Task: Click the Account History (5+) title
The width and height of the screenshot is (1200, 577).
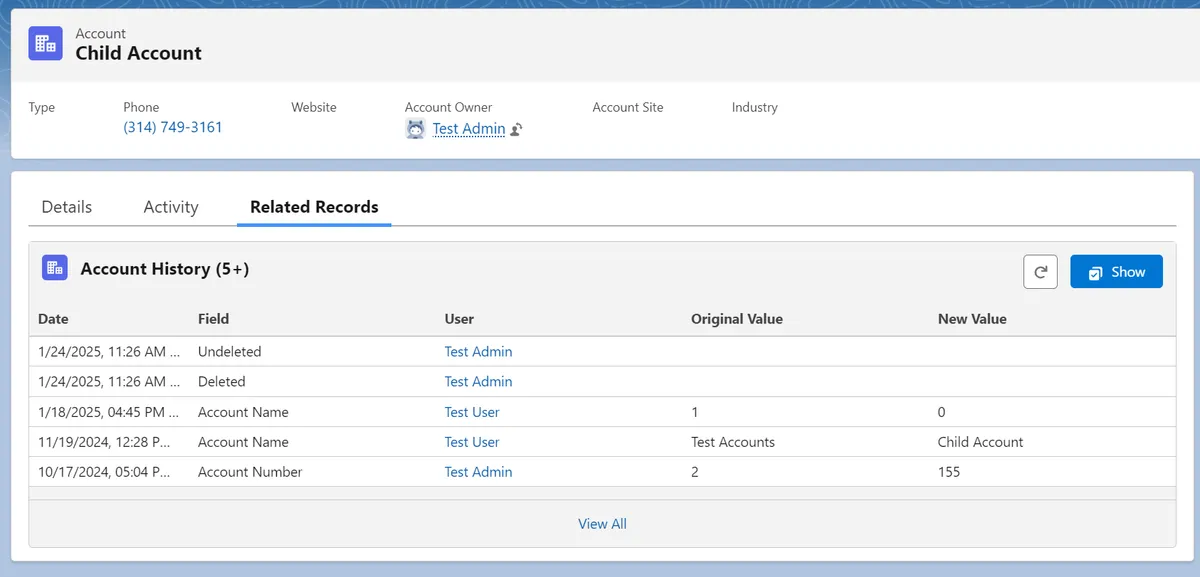Action: (x=165, y=269)
